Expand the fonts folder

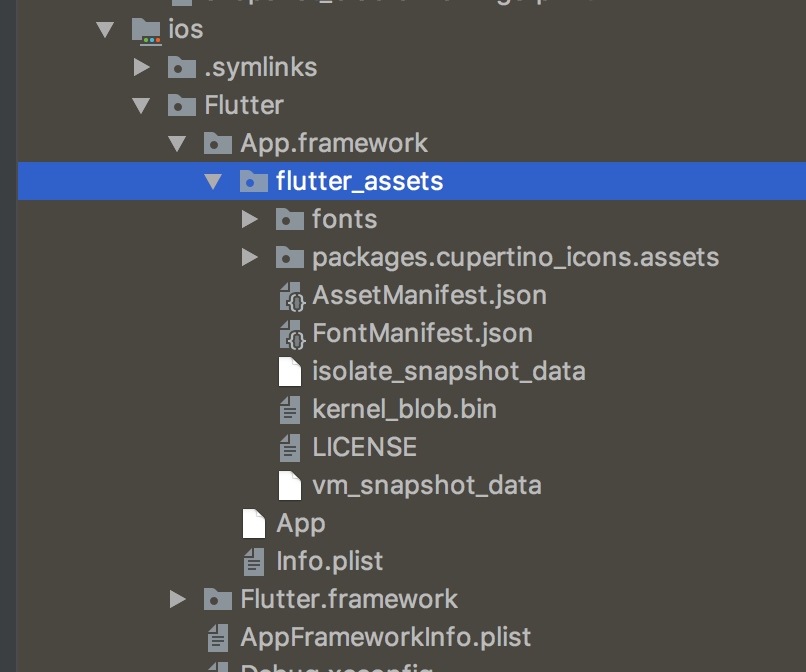[249, 219]
